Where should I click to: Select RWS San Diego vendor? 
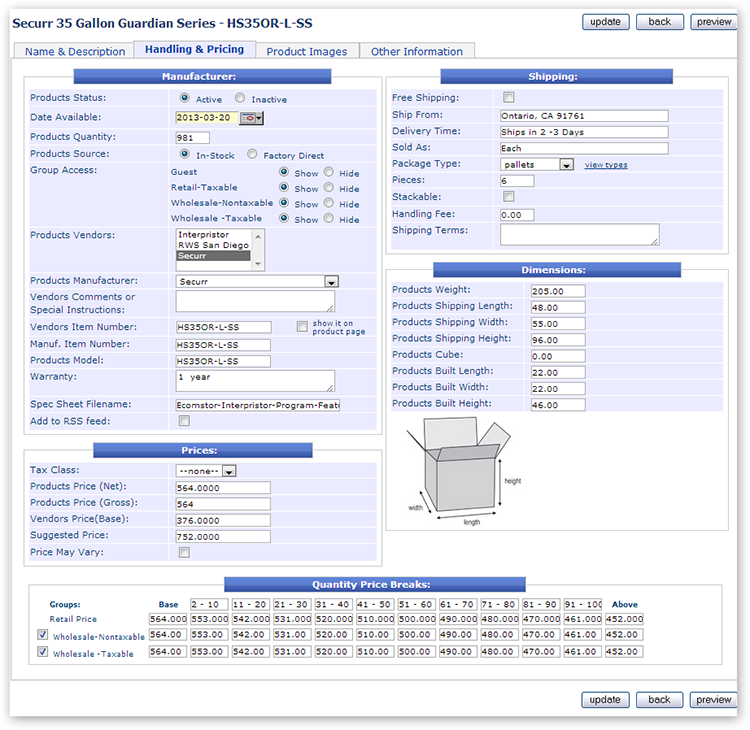(x=213, y=245)
